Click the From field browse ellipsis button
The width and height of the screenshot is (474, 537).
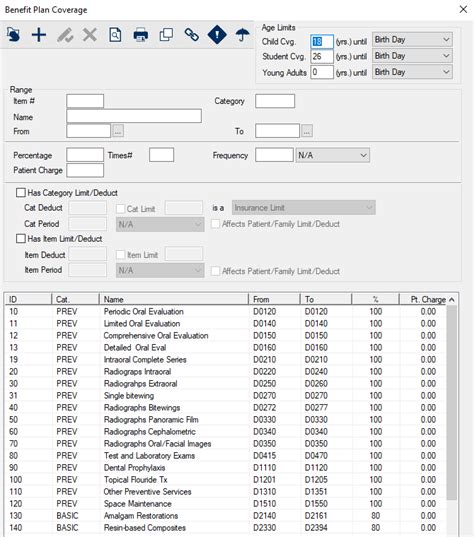coord(118,131)
